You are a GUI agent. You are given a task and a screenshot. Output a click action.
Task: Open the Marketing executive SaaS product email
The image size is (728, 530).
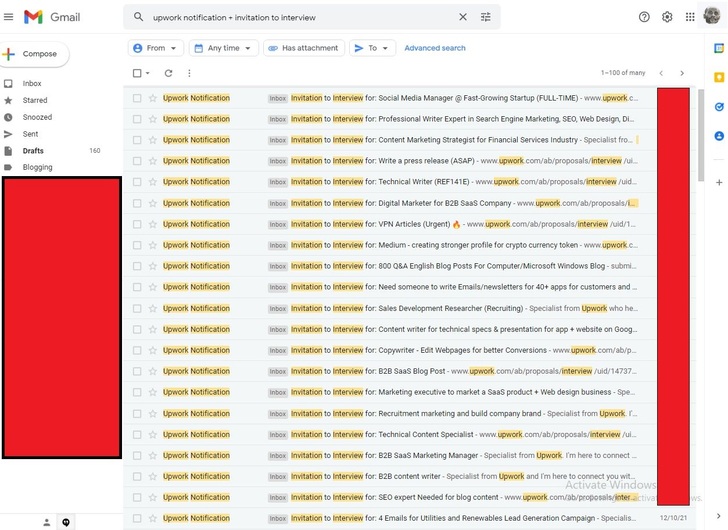pyautogui.click(x=390, y=392)
